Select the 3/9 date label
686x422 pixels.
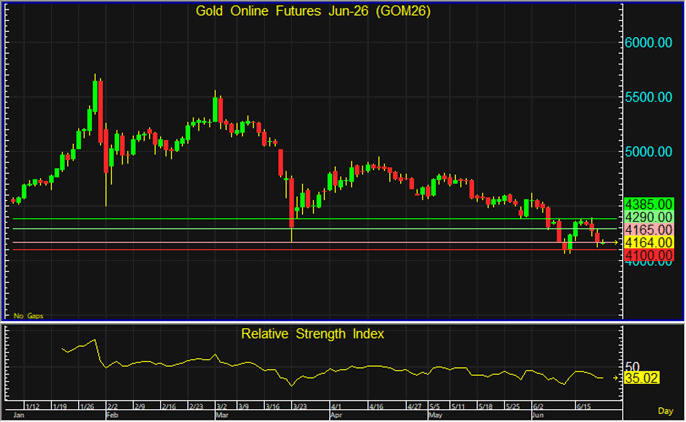point(244,407)
